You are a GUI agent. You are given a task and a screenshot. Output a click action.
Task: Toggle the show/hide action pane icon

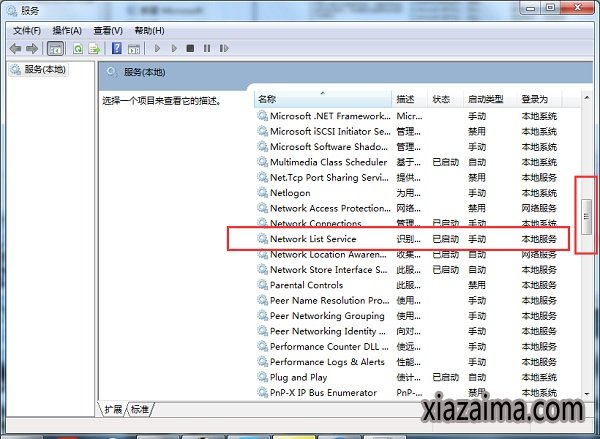pyautogui.click(x=134, y=48)
